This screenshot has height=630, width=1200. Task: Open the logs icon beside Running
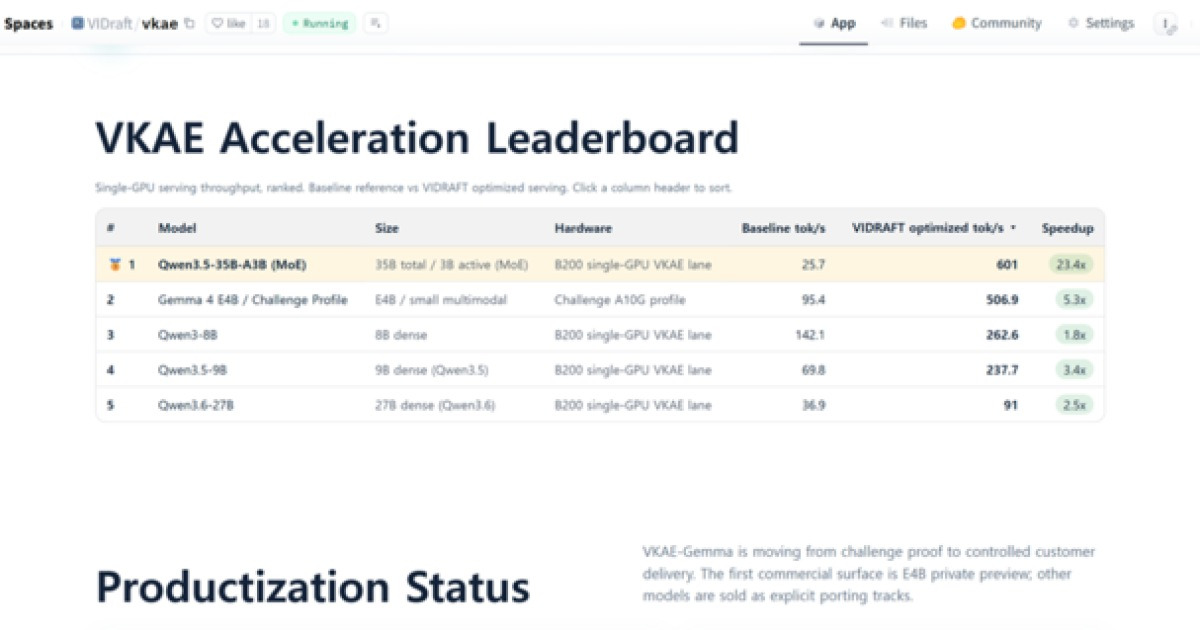[375, 24]
